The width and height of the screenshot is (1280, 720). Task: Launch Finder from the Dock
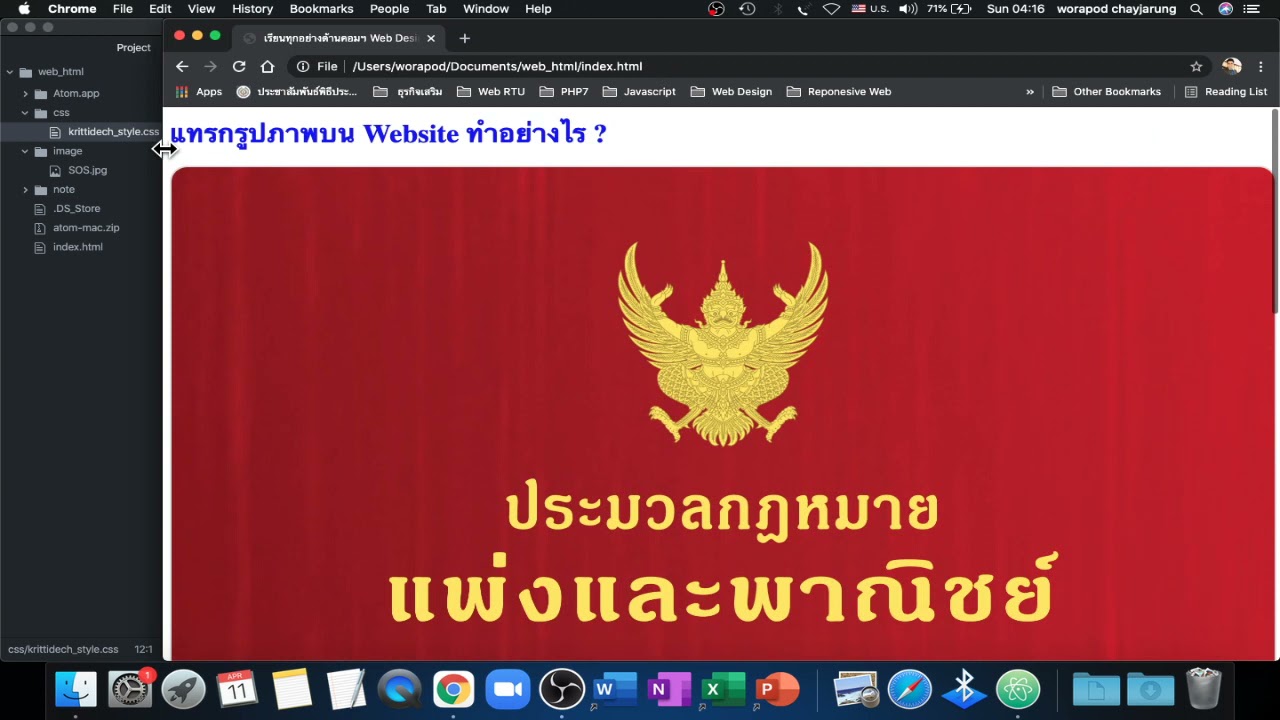pos(76,689)
